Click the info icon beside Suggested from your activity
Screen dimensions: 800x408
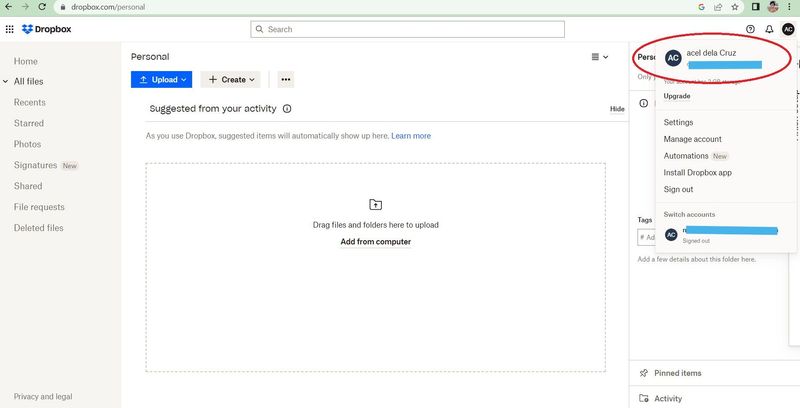pyautogui.click(x=287, y=109)
